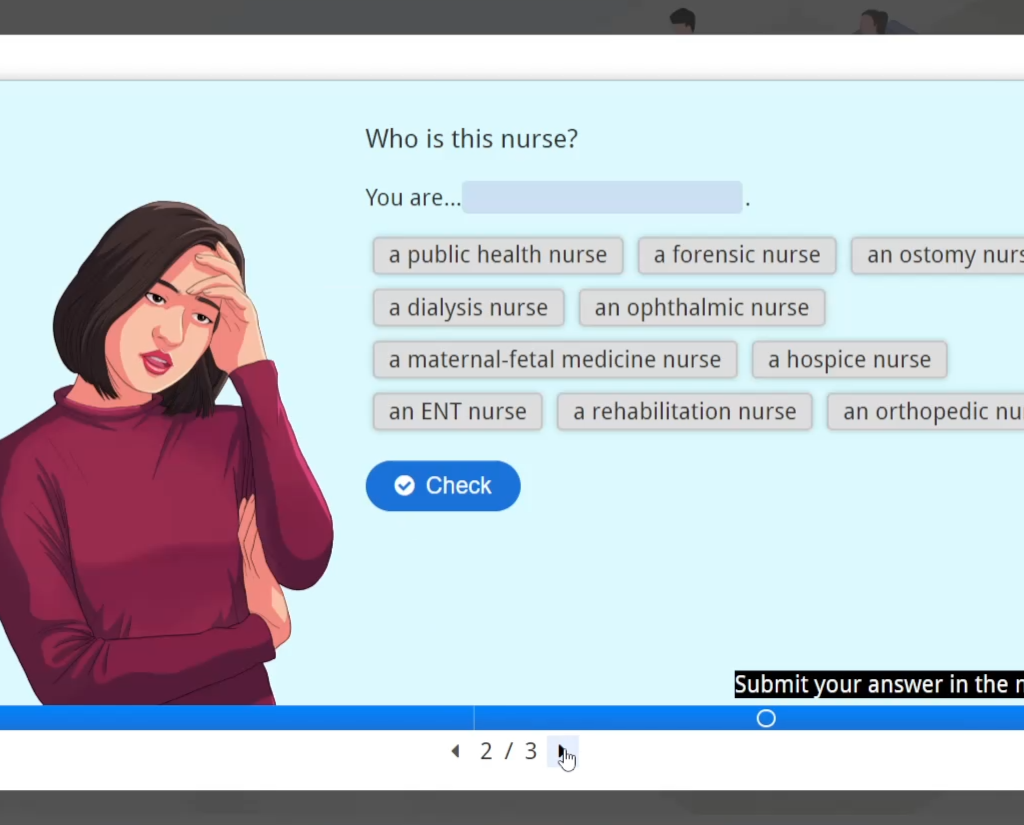The image size is (1024, 825).
Task: Click the 'Who is this nurse?' question text
Action: pos(472,138)
